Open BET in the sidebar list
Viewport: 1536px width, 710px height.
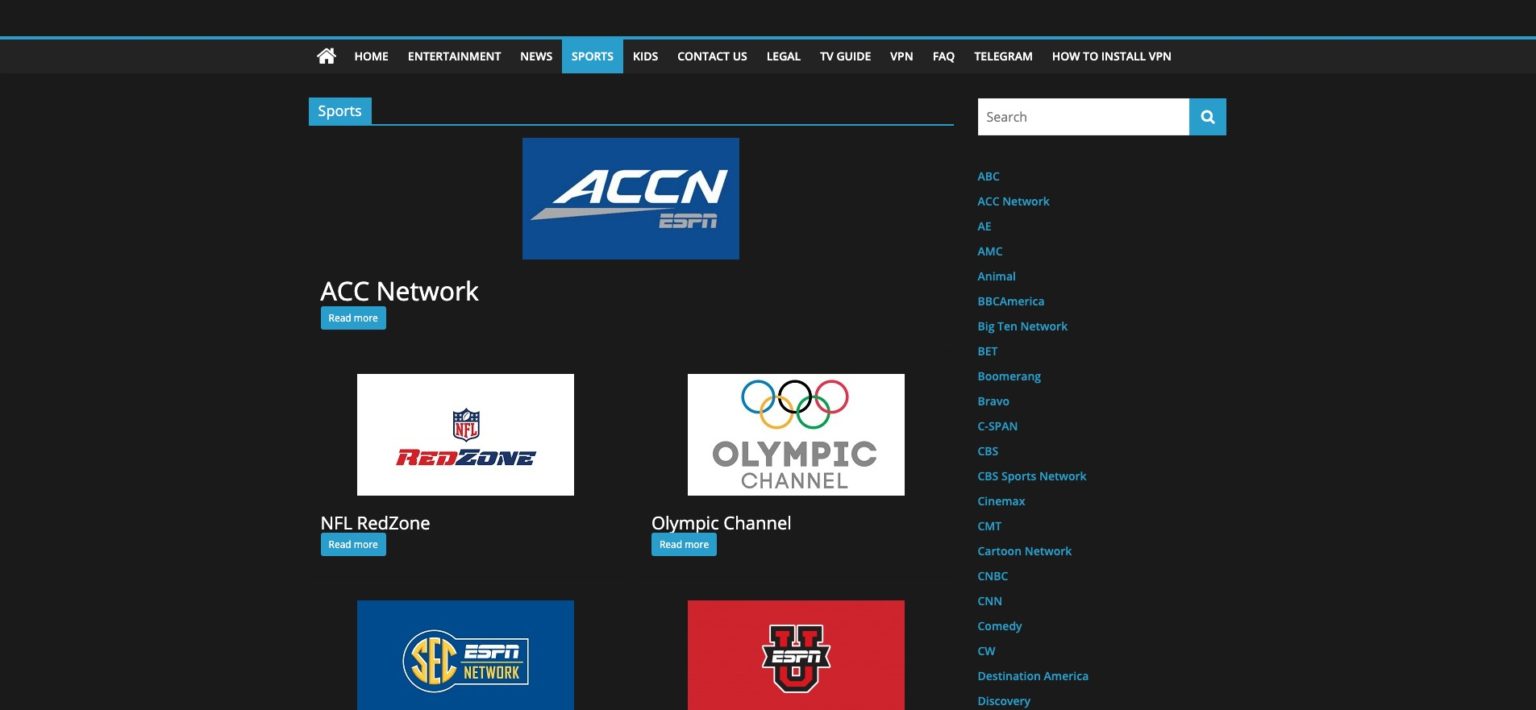point(987,351)
